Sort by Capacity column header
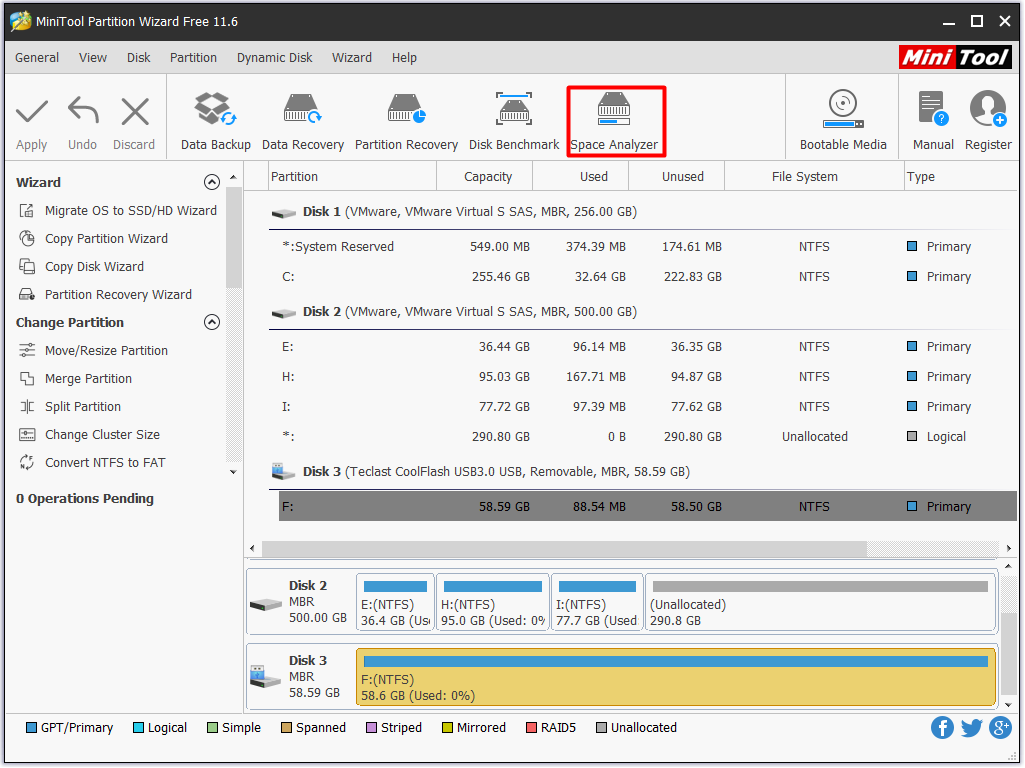Viewport: 1025px width, 768px height. pos(488,177)
